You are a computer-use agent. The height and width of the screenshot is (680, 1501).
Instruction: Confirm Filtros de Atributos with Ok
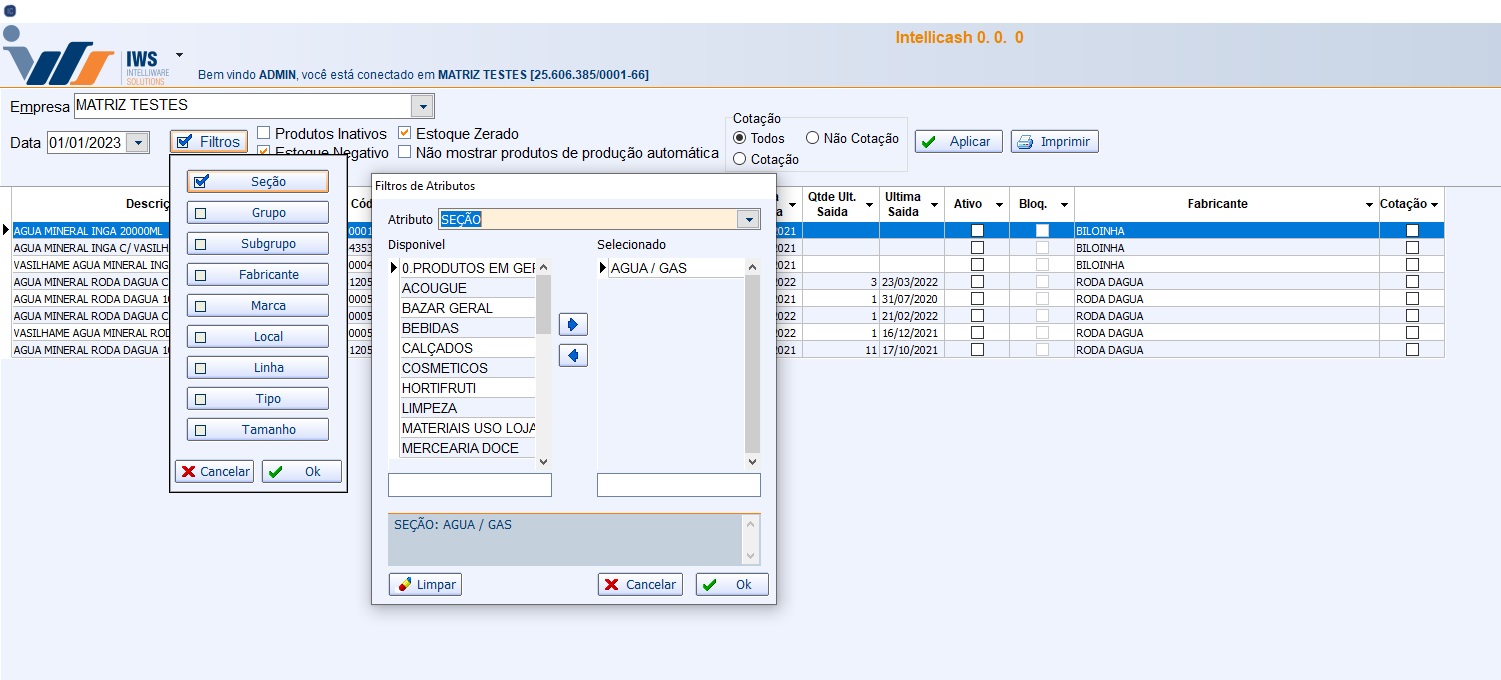click(x=732, y=585)
